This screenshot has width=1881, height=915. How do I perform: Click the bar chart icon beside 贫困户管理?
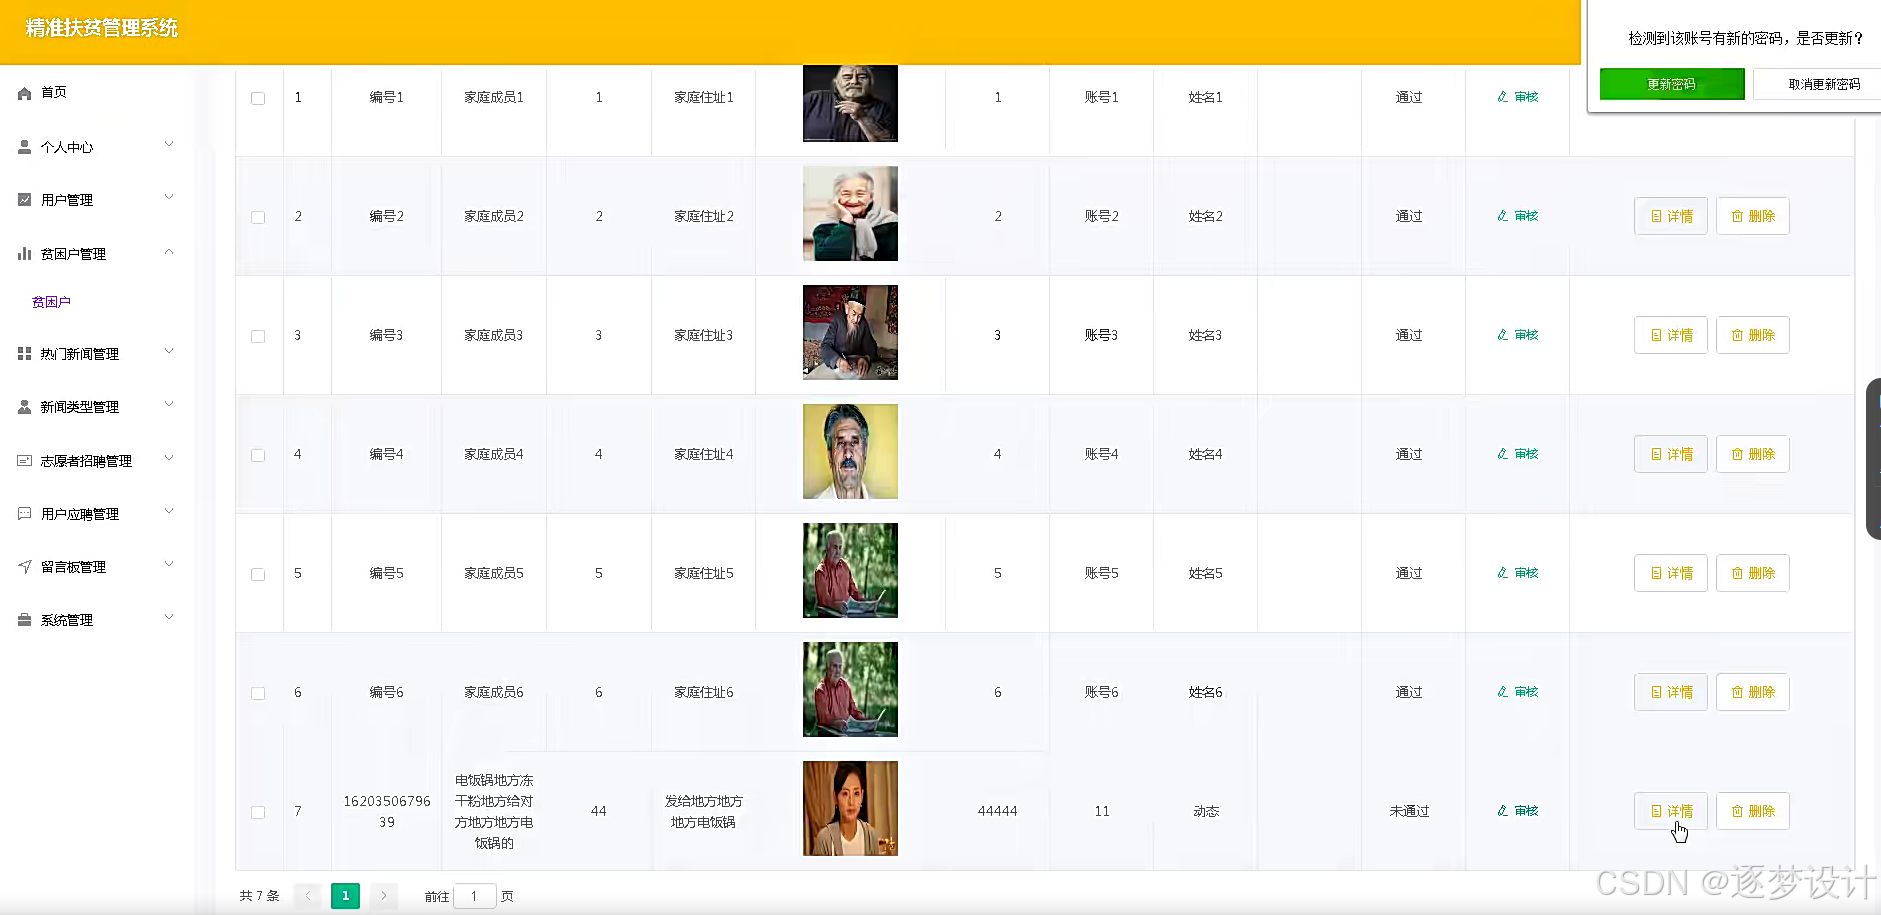pos(24,254)
